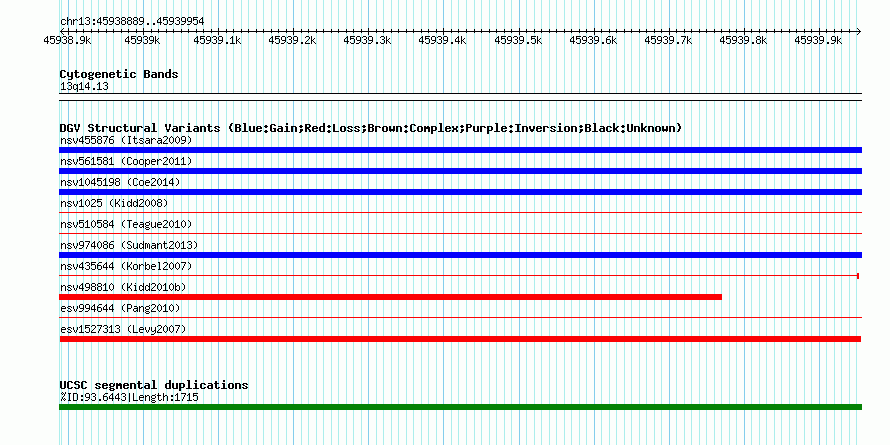Click the chr13:45938889..45939954 coordinate label
890x445 pixels.
click(132, 22)
